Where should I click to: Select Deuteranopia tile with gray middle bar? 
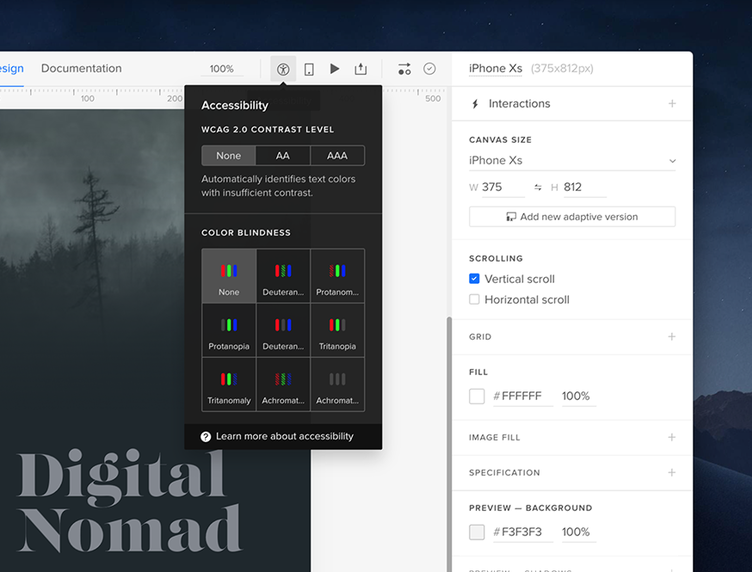(x=283, y=330)
